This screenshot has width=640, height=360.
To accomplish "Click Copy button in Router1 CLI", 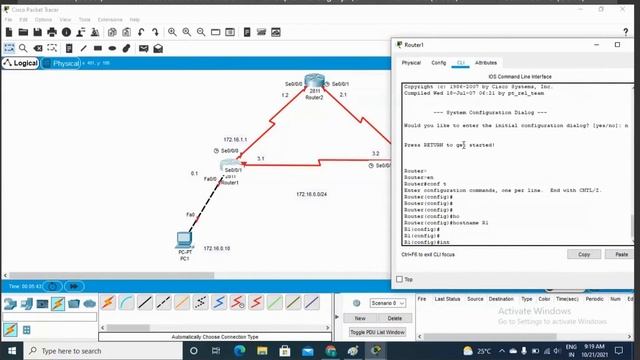I will point(584,254).
